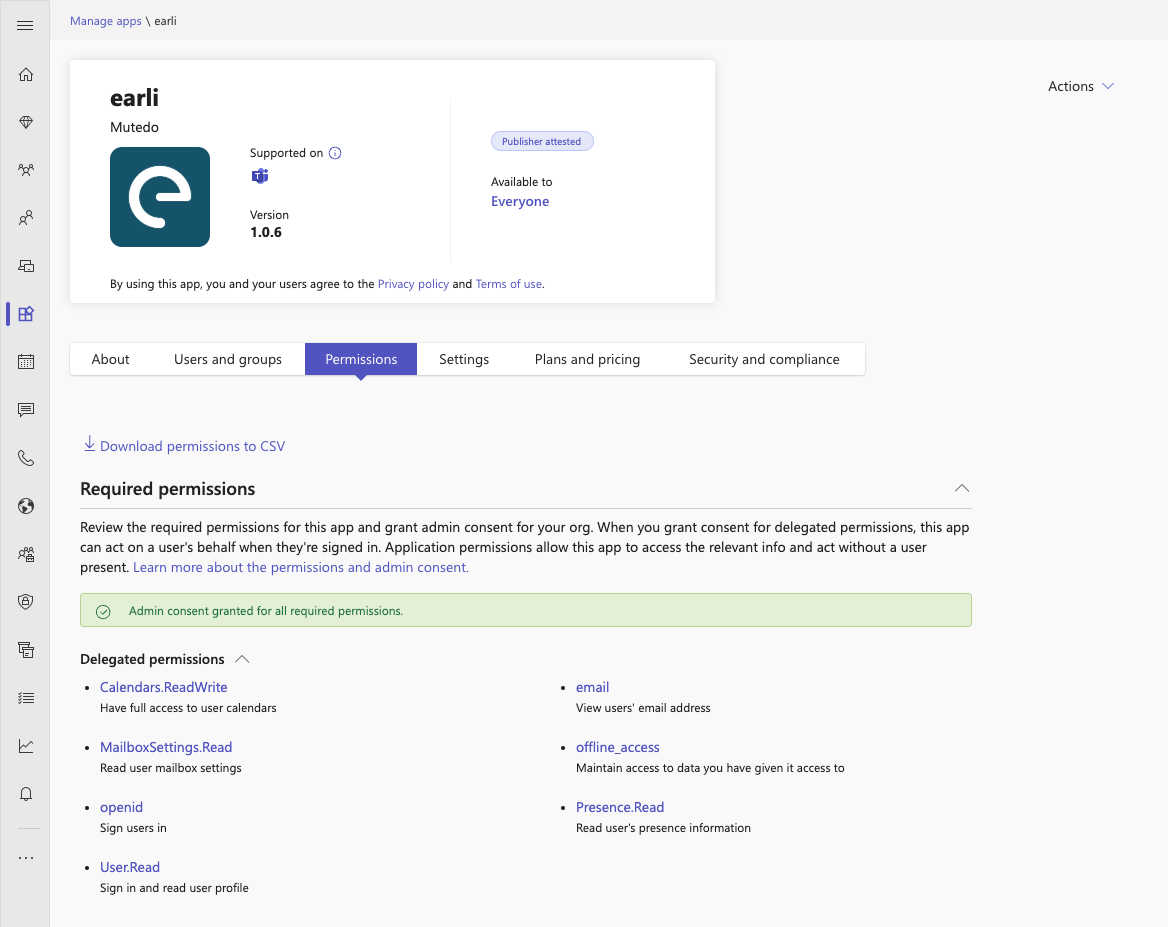Click the Required permissions heading
Viewport: 1168px width, 927px height.
(168, 489)
